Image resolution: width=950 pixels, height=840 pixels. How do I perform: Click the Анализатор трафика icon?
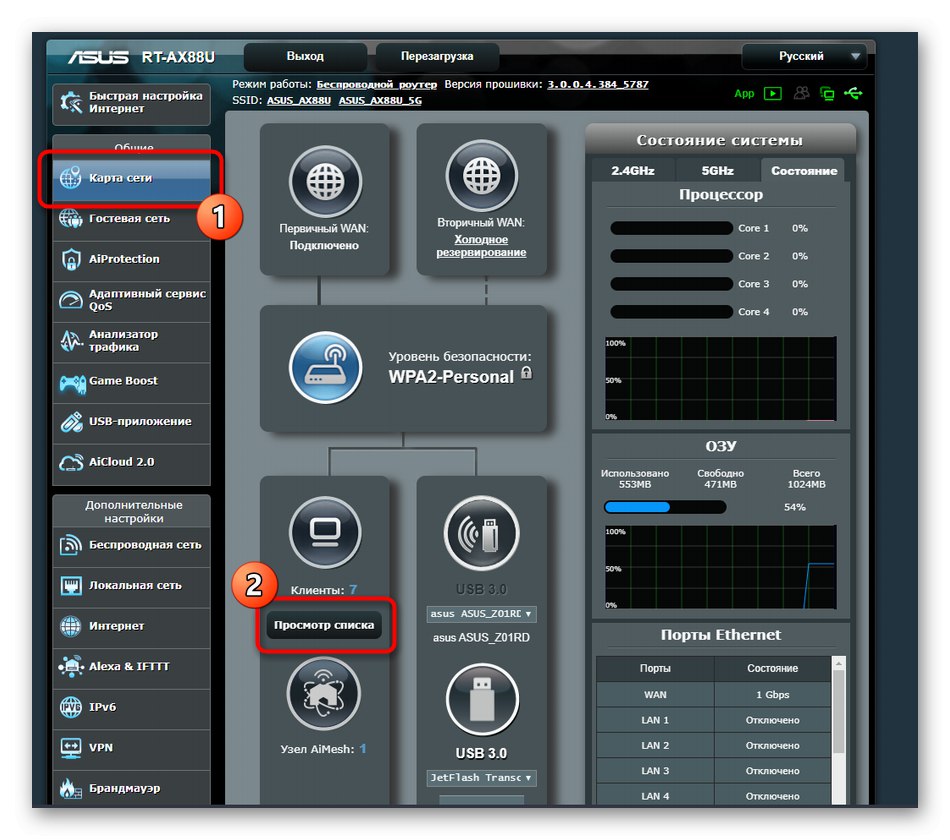(x=71, y=340)
